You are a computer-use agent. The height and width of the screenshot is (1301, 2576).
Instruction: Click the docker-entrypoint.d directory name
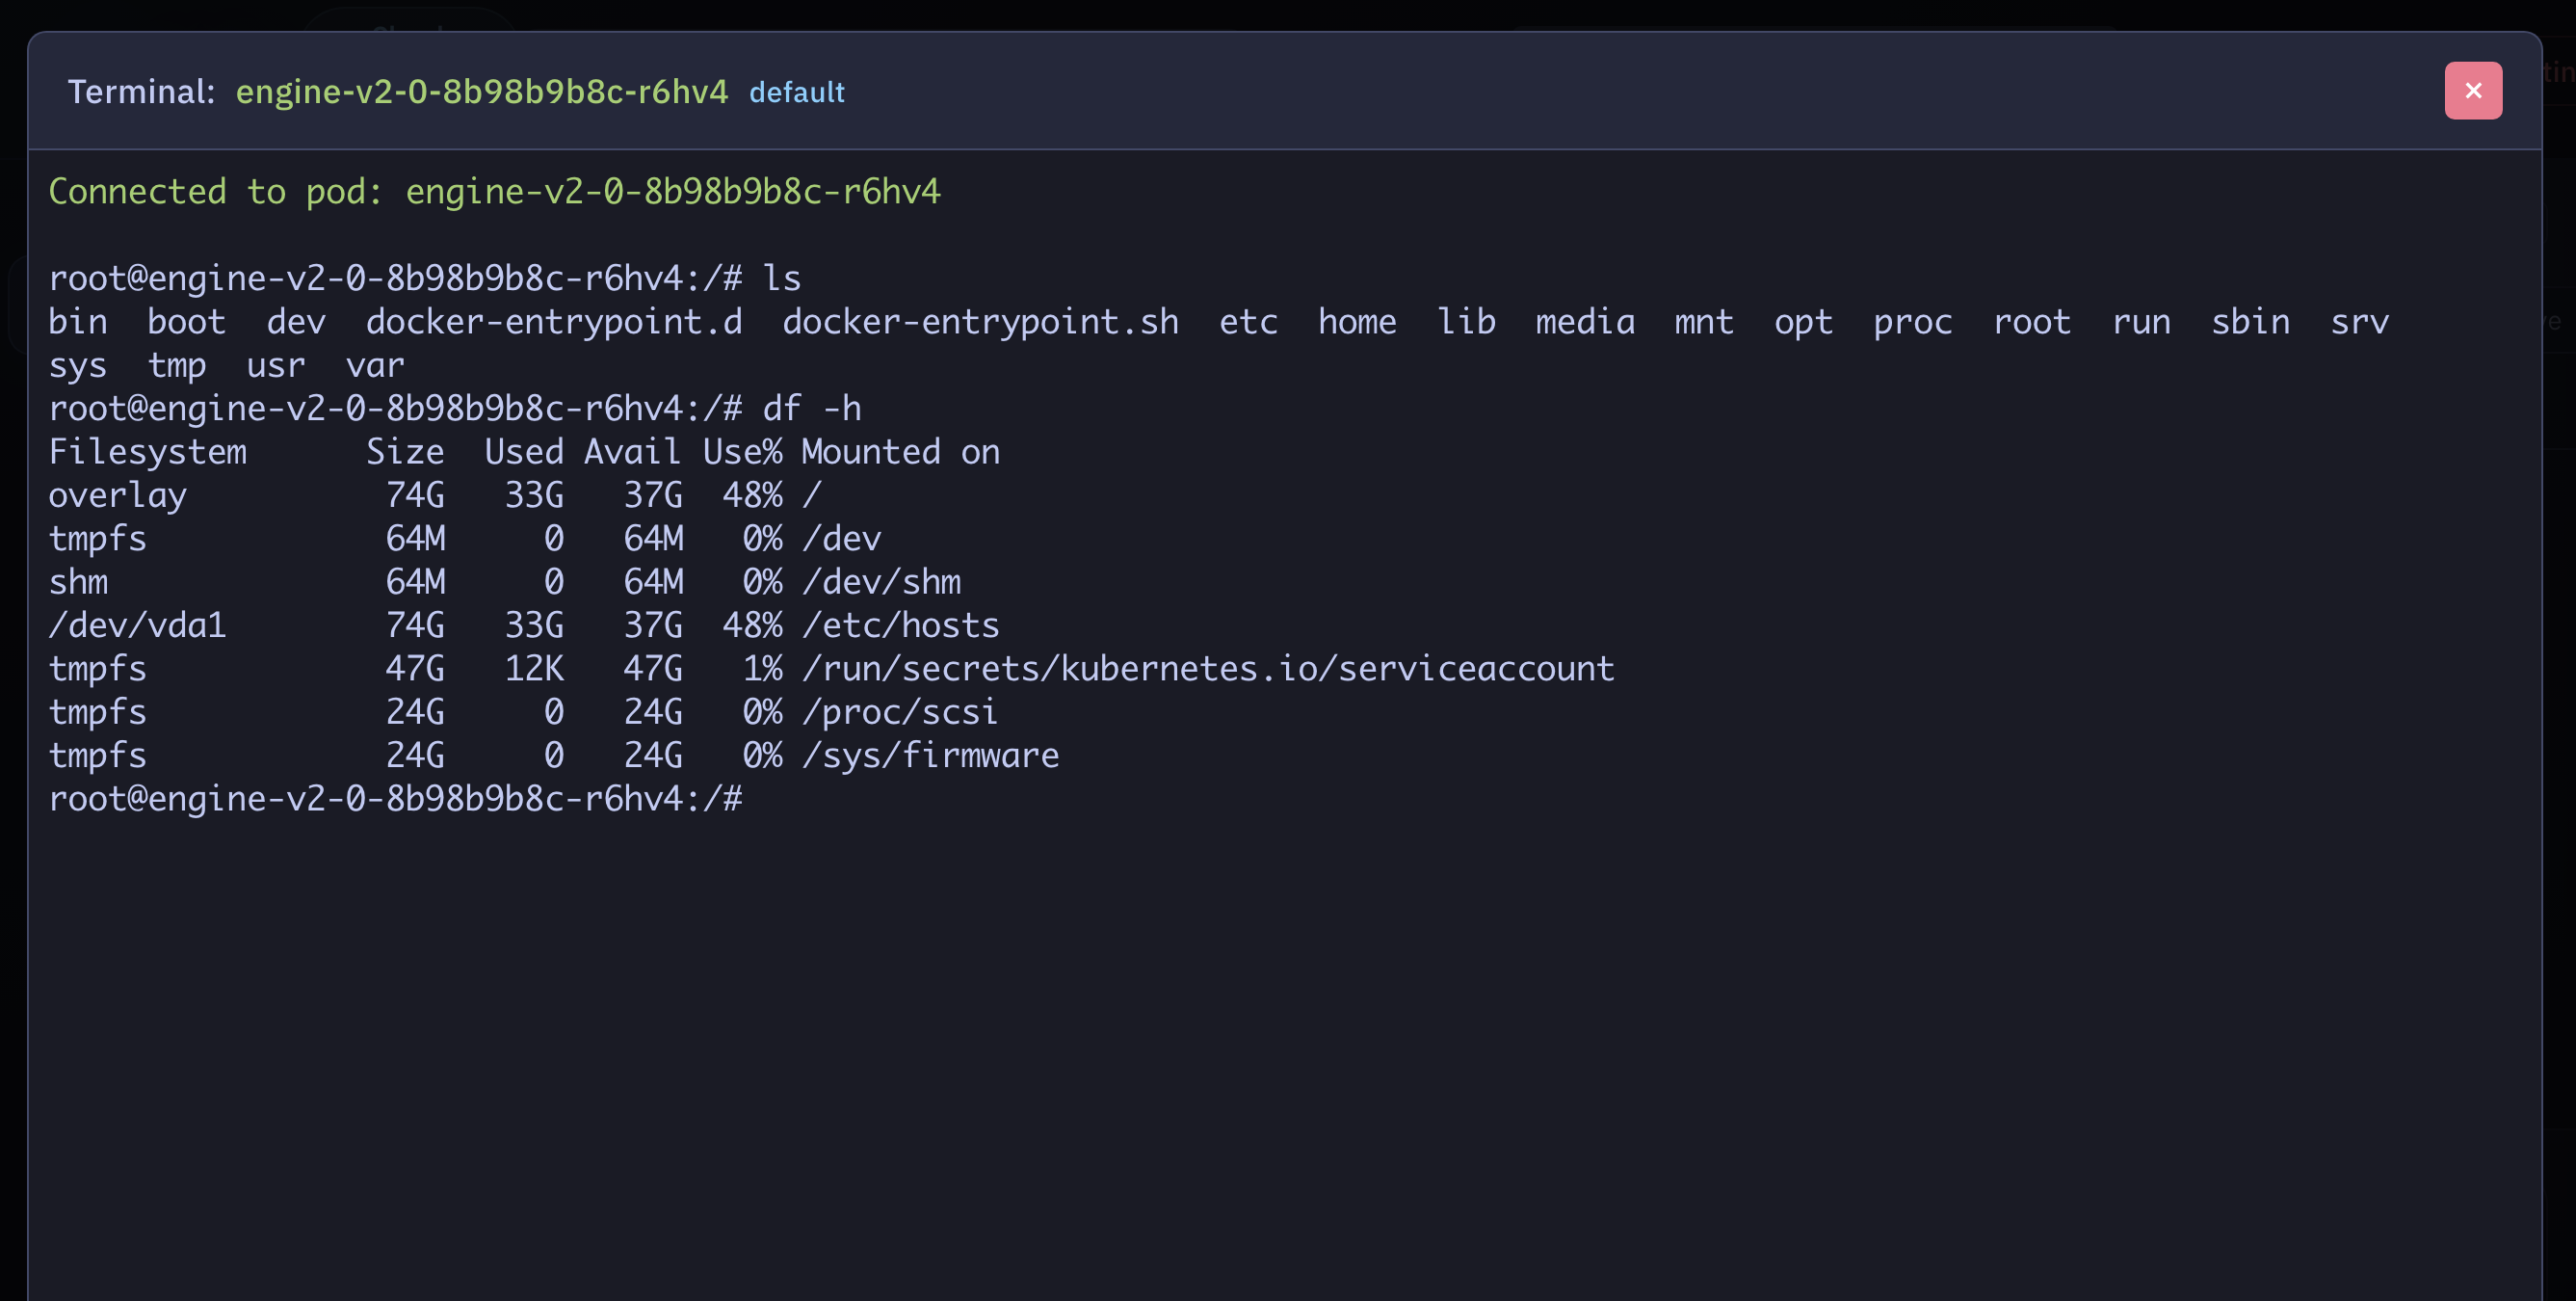tap(553, 322)
